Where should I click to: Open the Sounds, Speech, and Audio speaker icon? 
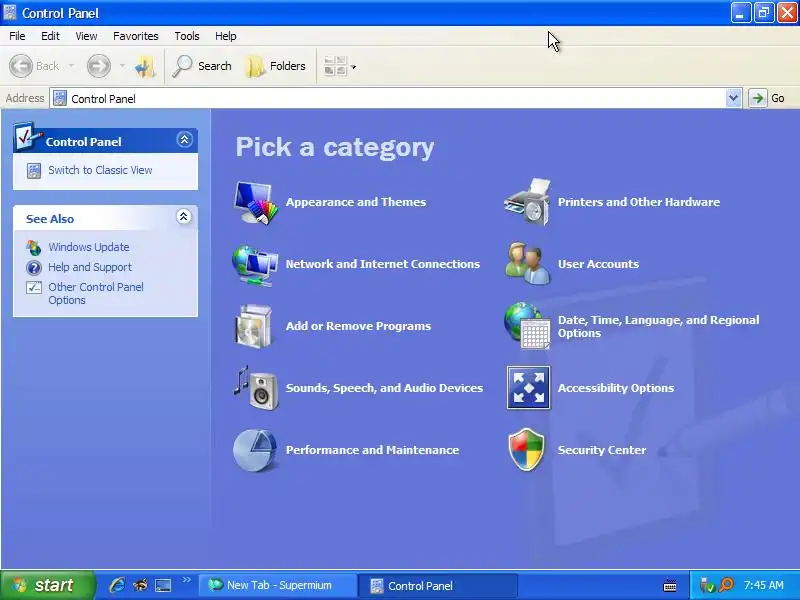click(257, 388)
